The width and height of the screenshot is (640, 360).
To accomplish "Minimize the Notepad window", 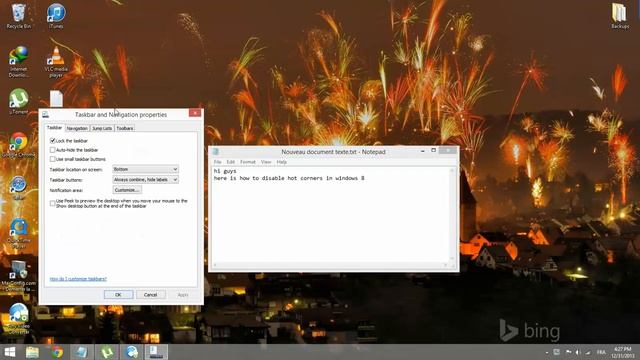I will coord(423,151).
